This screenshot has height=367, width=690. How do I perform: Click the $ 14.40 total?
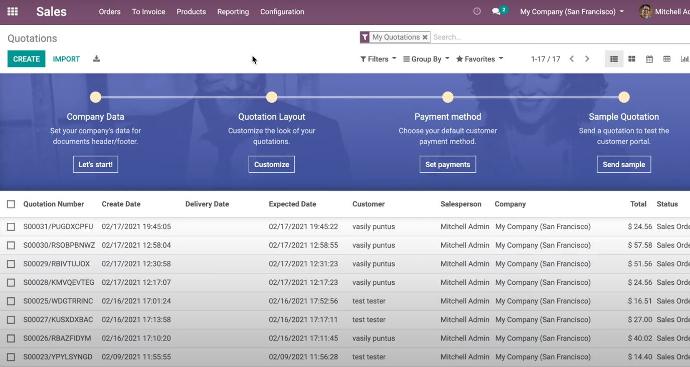pos(640,357)
